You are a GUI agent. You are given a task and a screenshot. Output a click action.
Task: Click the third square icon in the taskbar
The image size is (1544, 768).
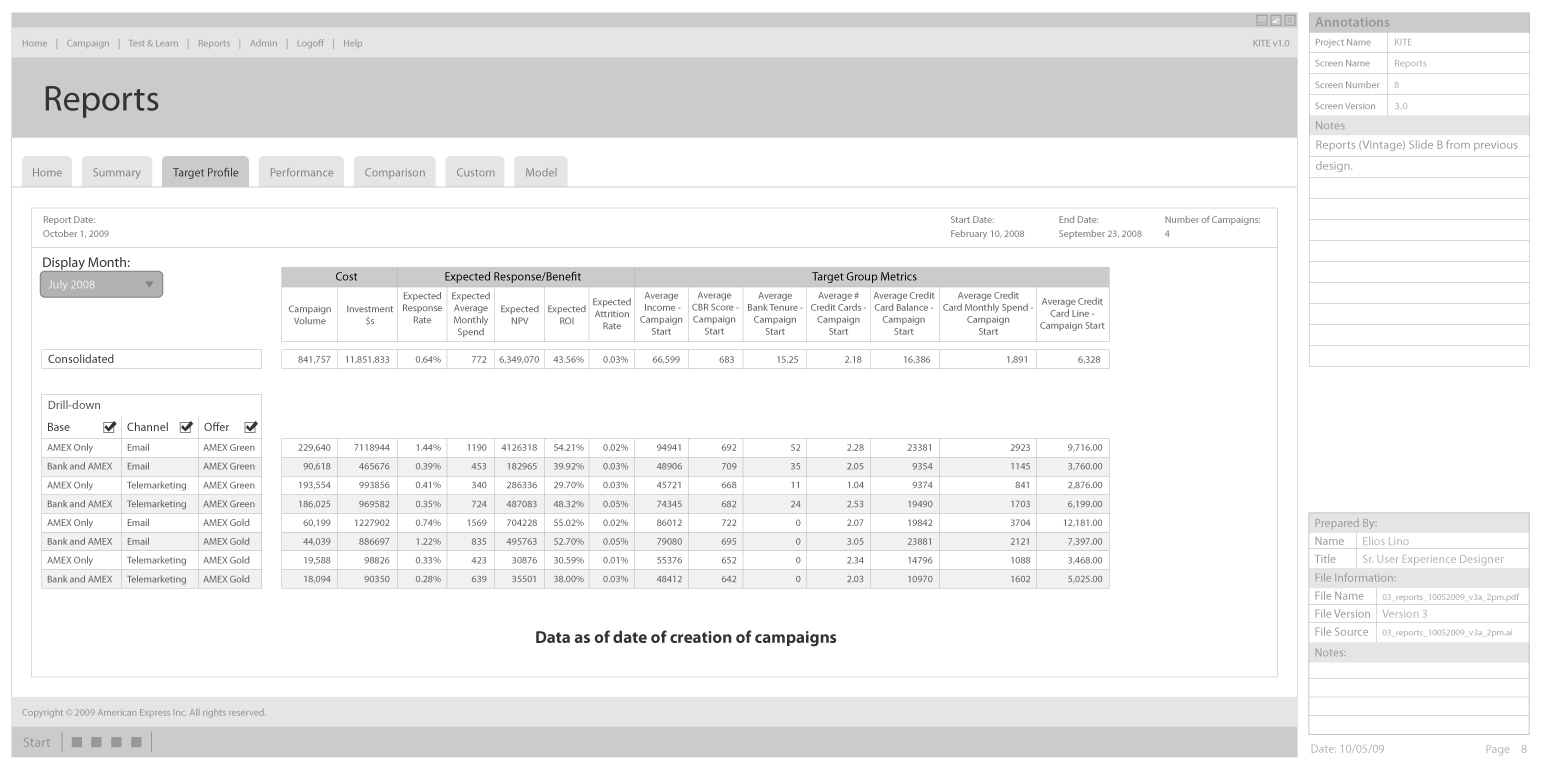pyautogui.click(x=116, y=742)
